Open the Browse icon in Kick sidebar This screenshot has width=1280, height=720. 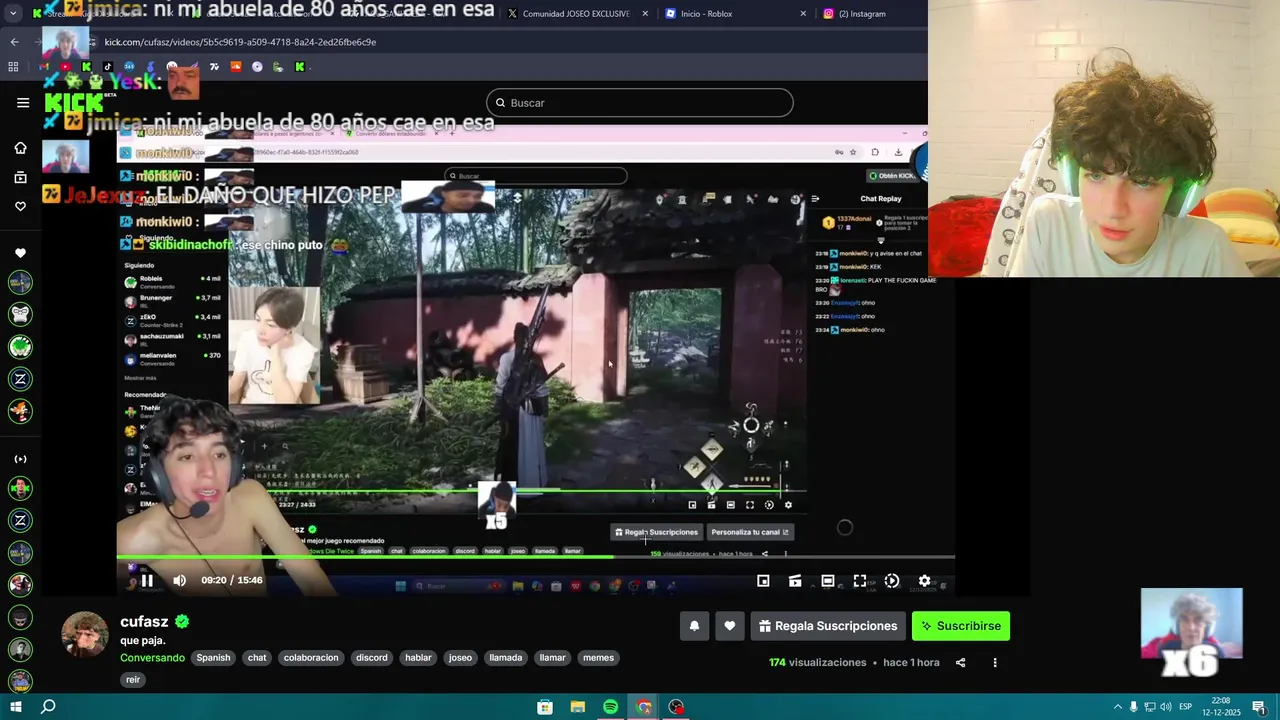pos(20,177)
